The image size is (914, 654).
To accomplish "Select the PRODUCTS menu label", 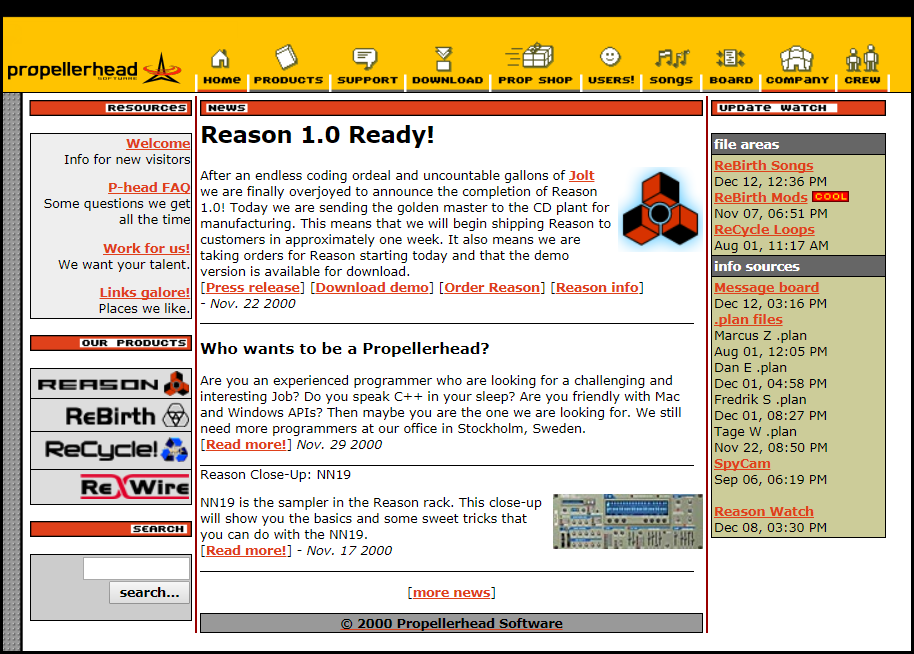I will point(289,80).
